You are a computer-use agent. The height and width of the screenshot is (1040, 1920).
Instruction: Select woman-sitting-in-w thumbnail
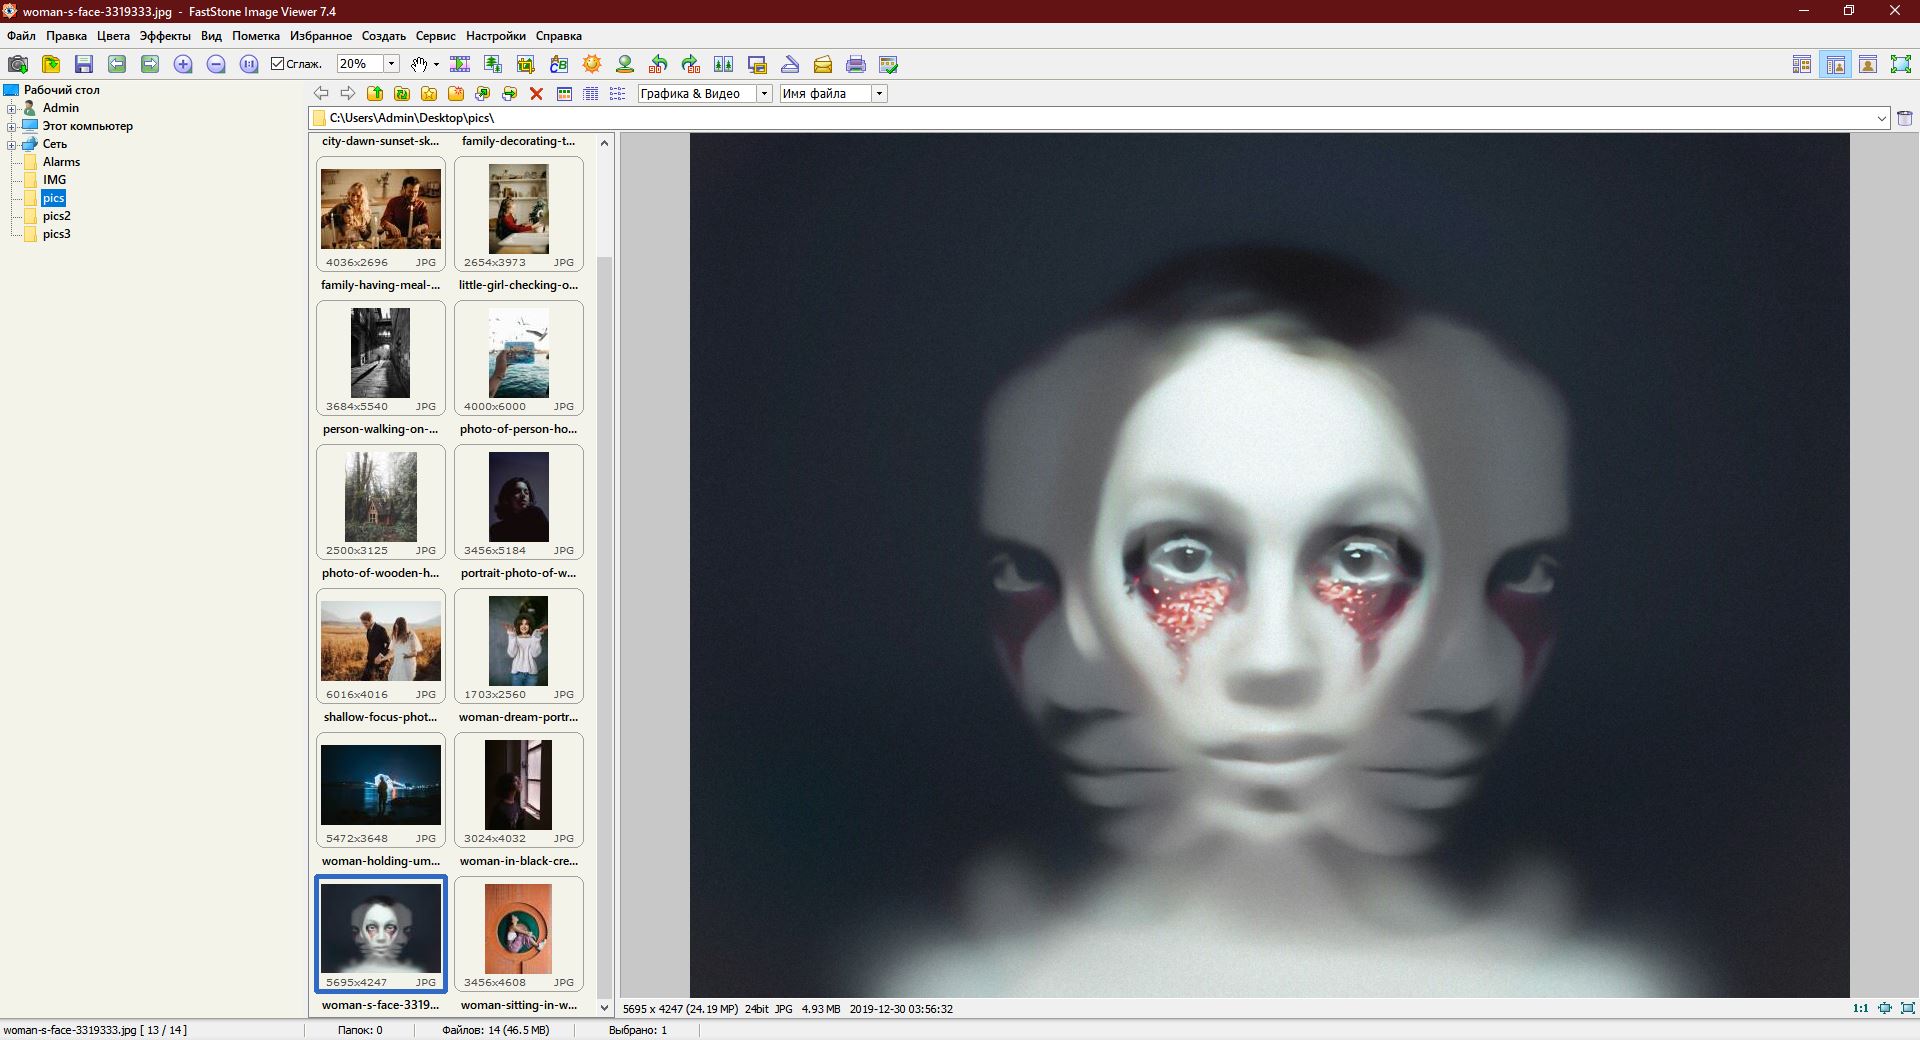[518, 933]
